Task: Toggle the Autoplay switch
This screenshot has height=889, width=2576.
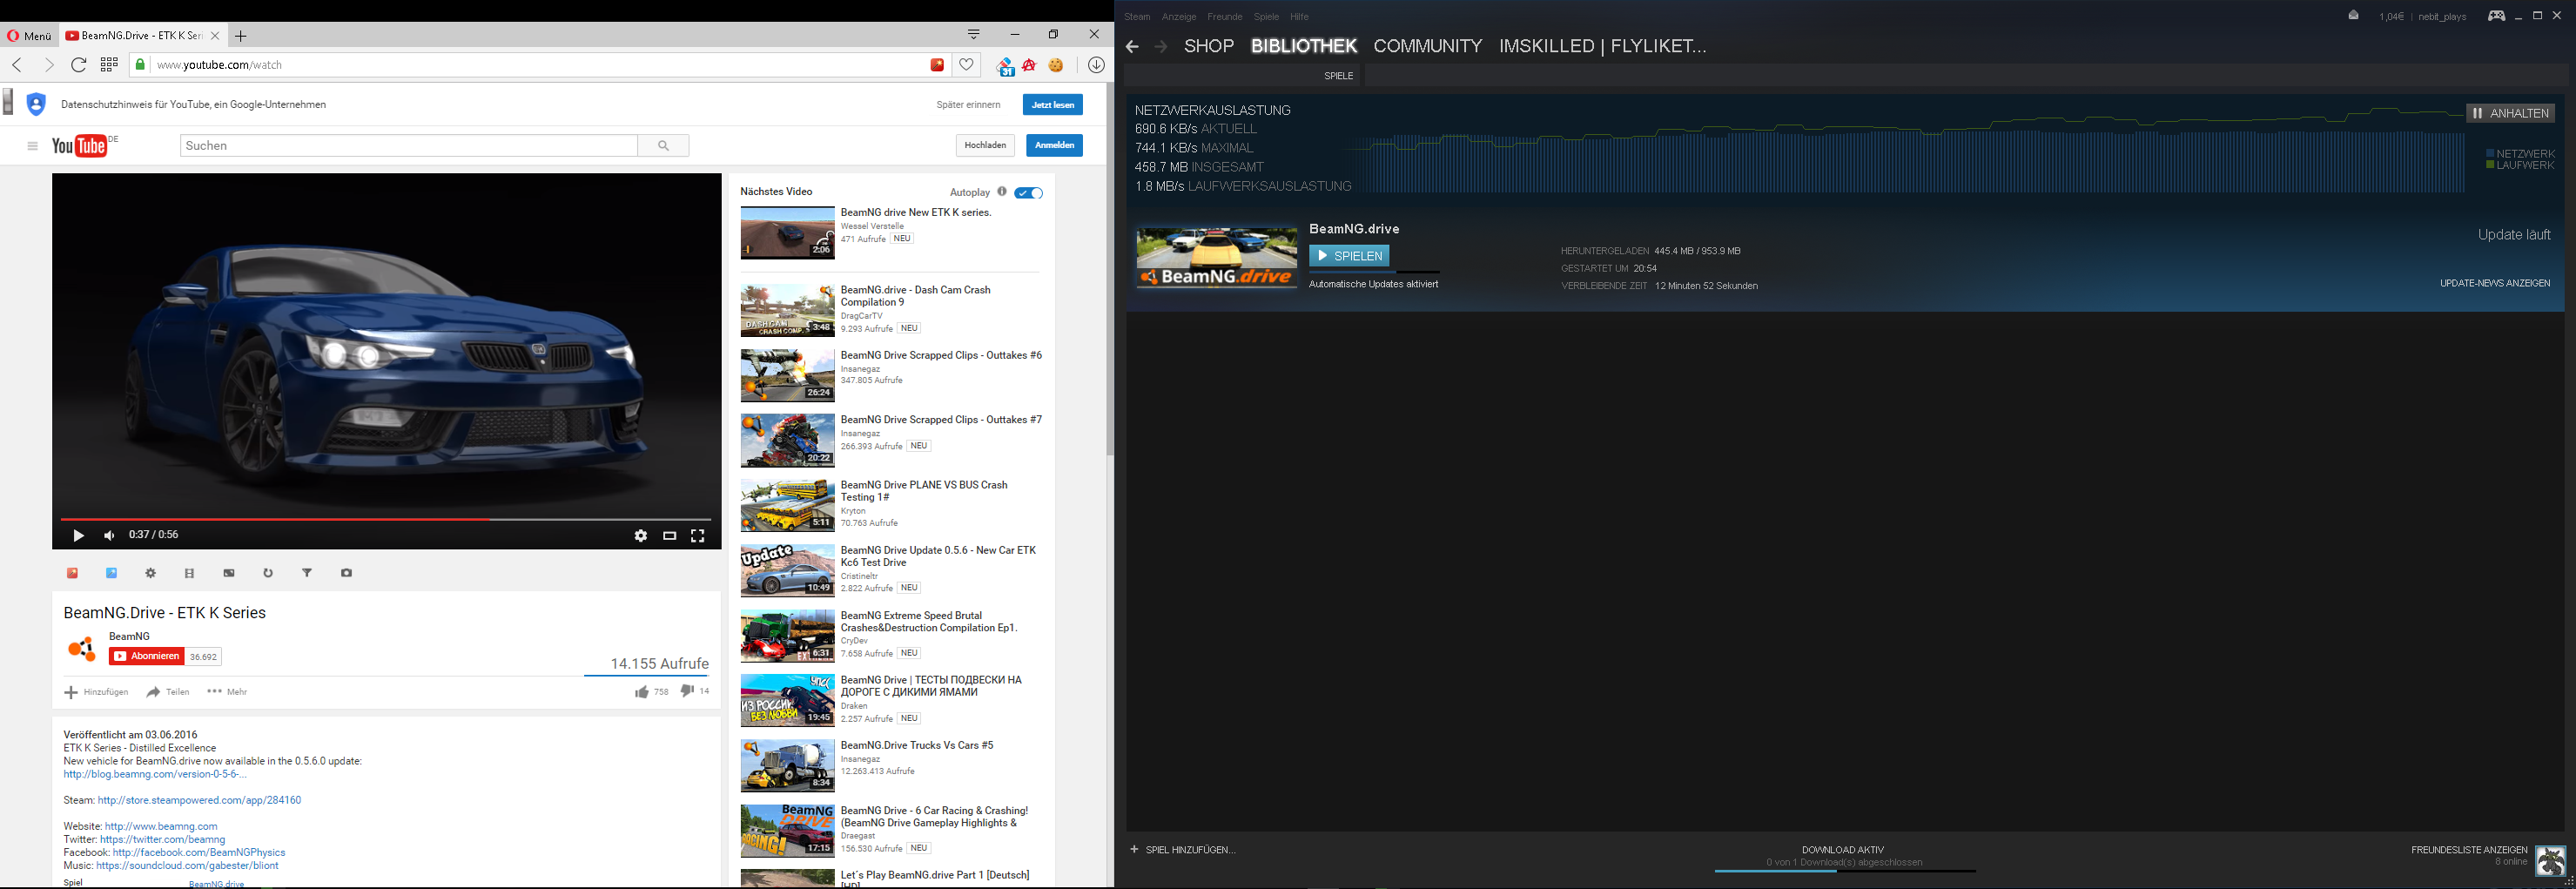Action: [1028, 193]
